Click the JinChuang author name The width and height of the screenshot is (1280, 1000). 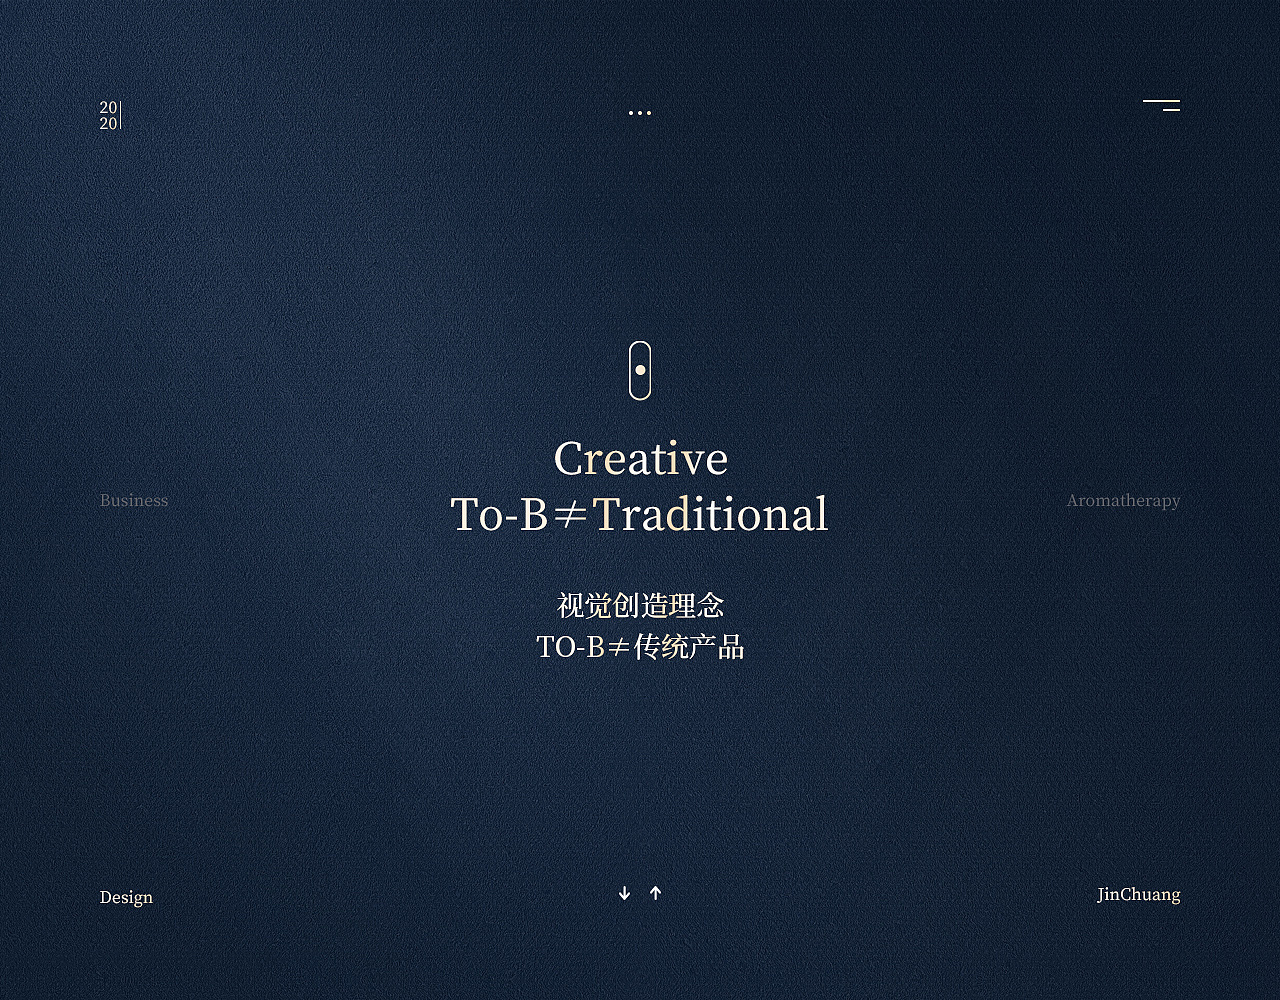tap(1139, 894)
